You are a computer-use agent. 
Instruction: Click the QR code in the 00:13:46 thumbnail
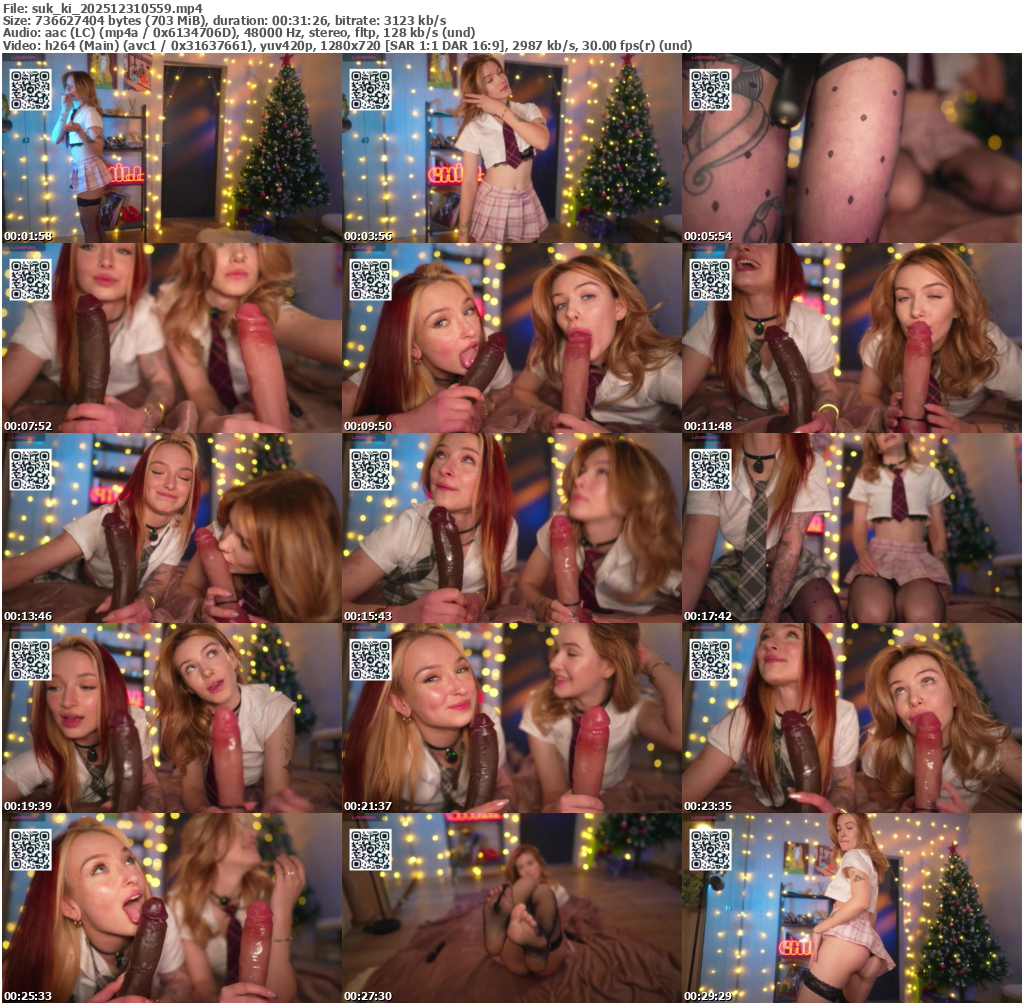[31, 470]
